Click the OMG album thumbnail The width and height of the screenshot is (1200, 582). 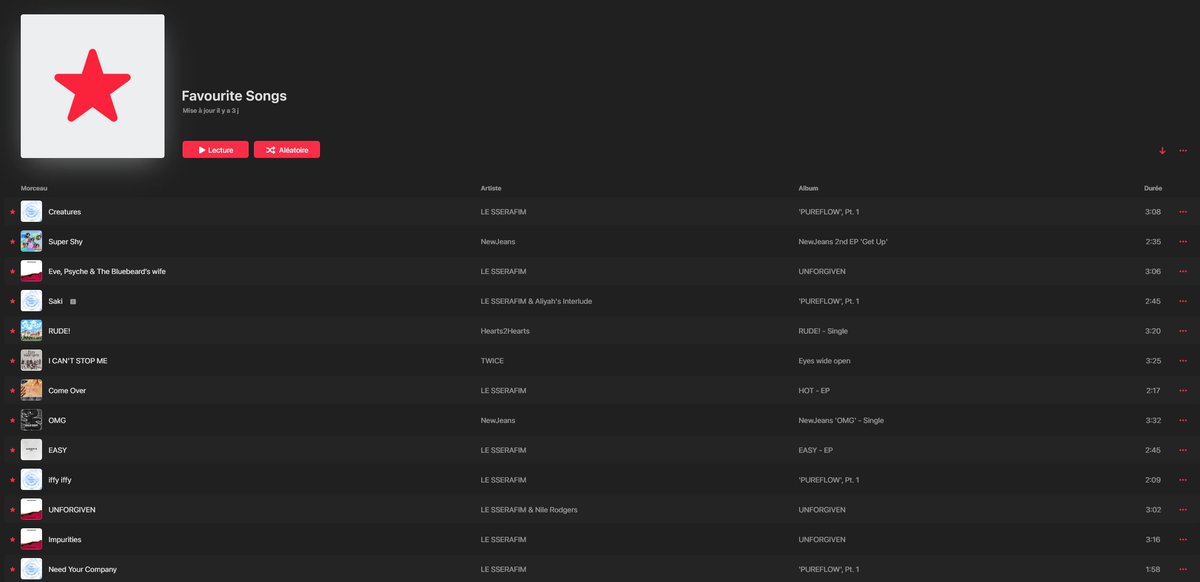(x=31, y=420)
